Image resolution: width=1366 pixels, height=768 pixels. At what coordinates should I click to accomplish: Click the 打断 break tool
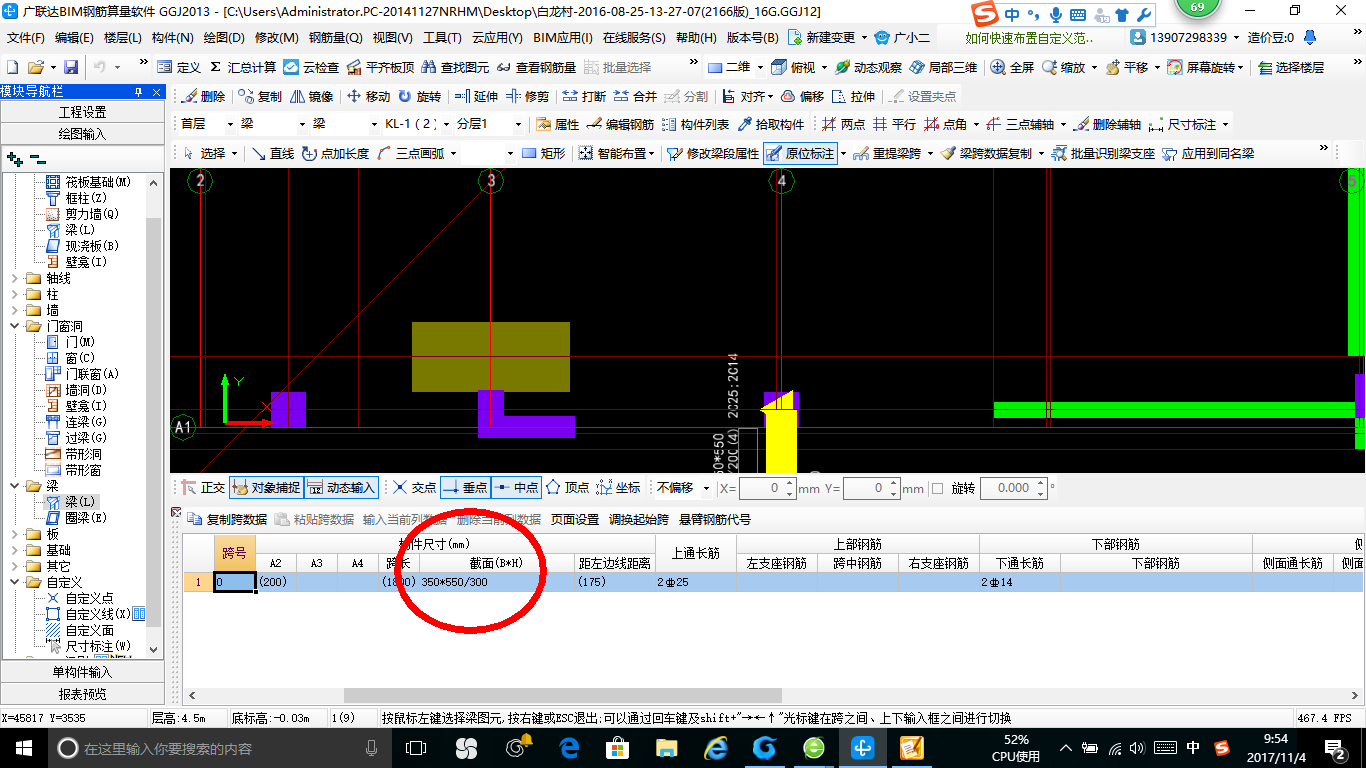pyautogui.click(x=584, y=97)
